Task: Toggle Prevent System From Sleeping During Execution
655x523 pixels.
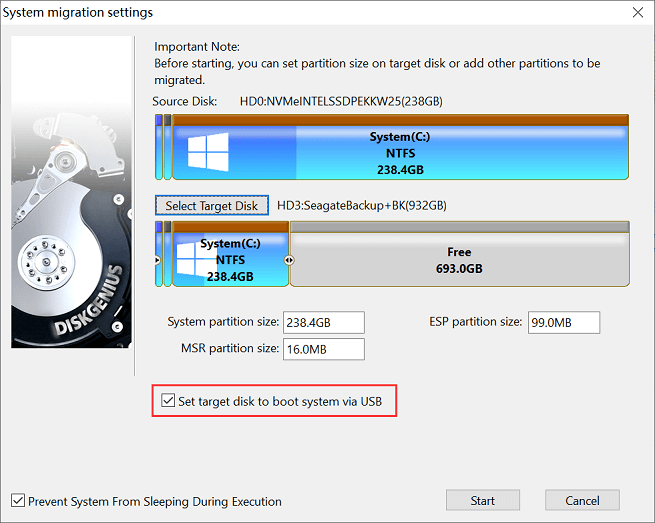Action: [18, 501]
